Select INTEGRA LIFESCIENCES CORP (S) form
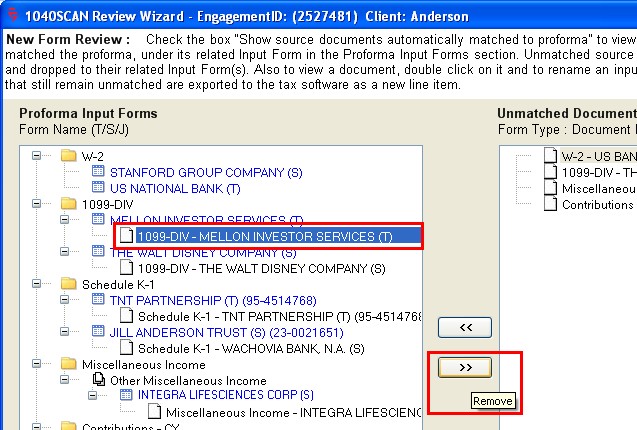The image size is (637, 430). 225,395
